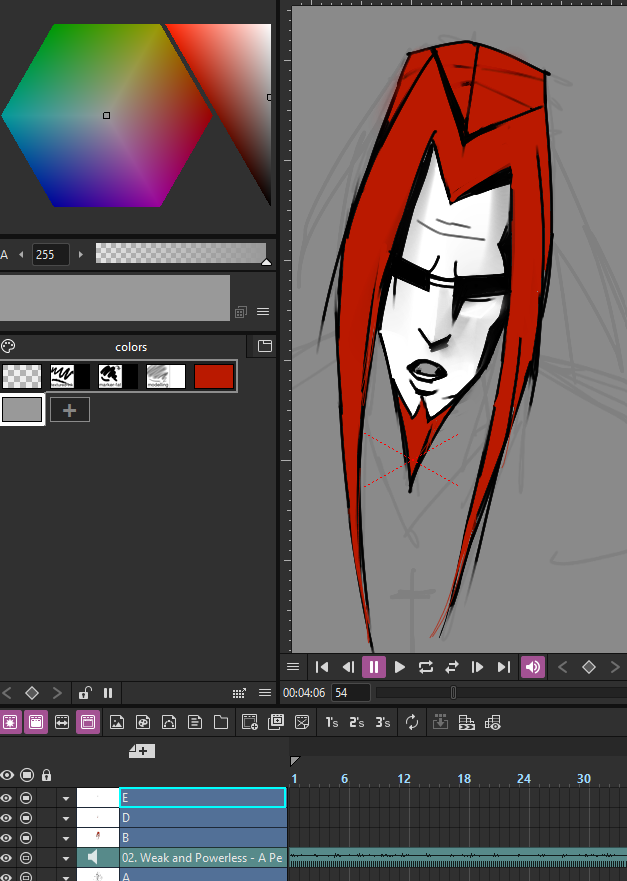
Task: Click the timeline scrub slider handle
Action: coord(453,693)
